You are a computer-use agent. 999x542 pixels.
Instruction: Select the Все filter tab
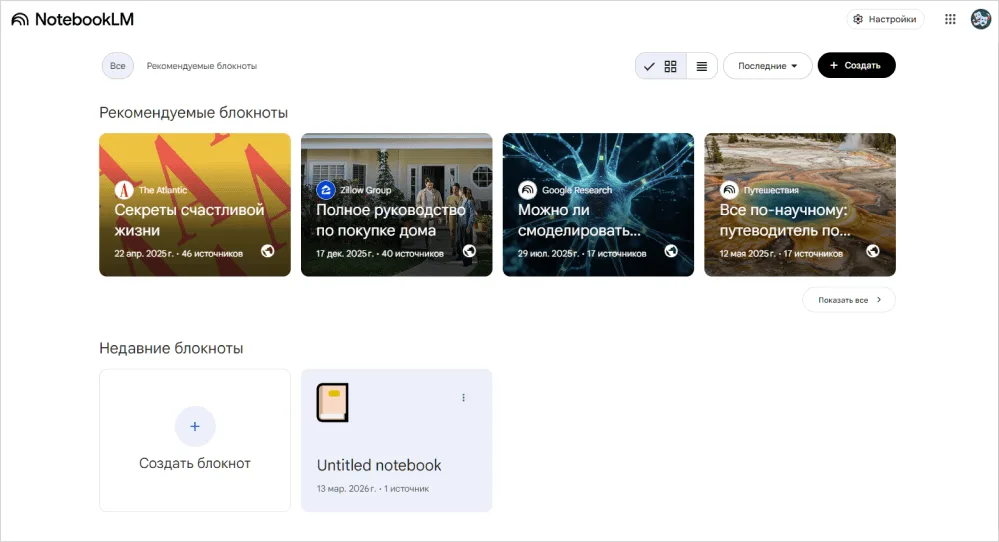tap(117, 66)
